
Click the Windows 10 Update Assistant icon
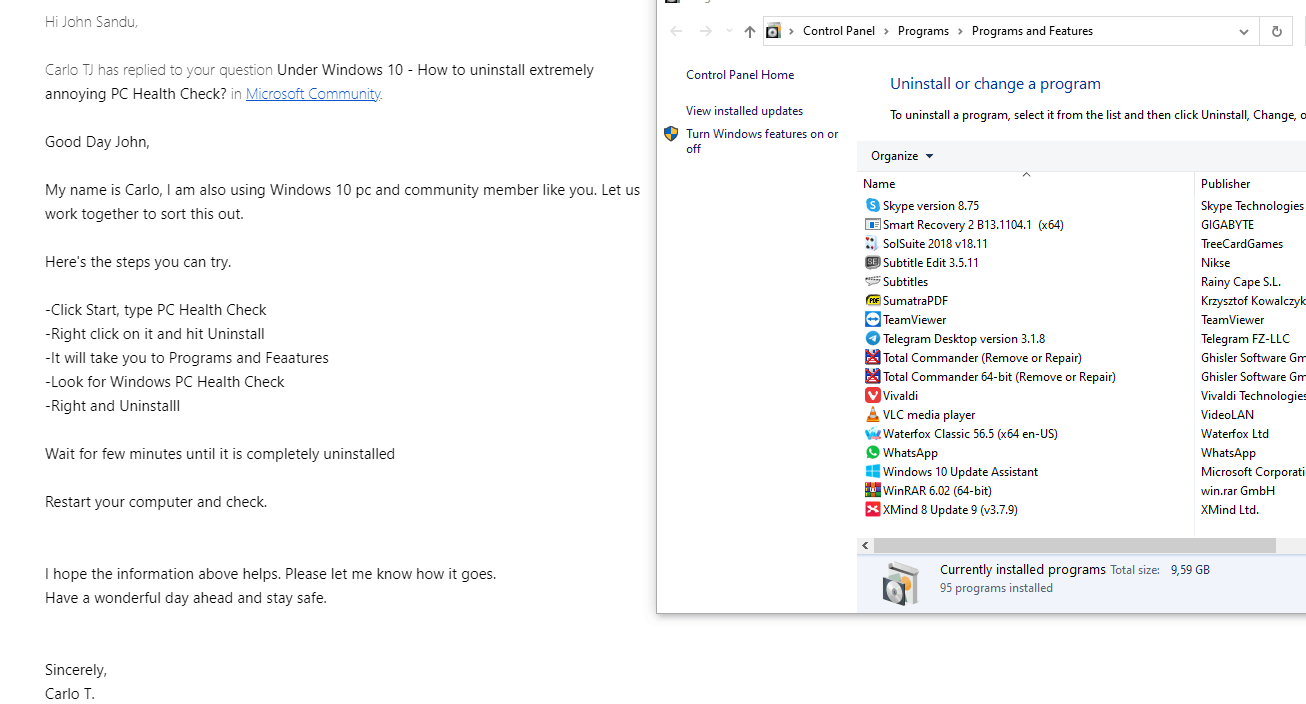click(x=872, y=471)
